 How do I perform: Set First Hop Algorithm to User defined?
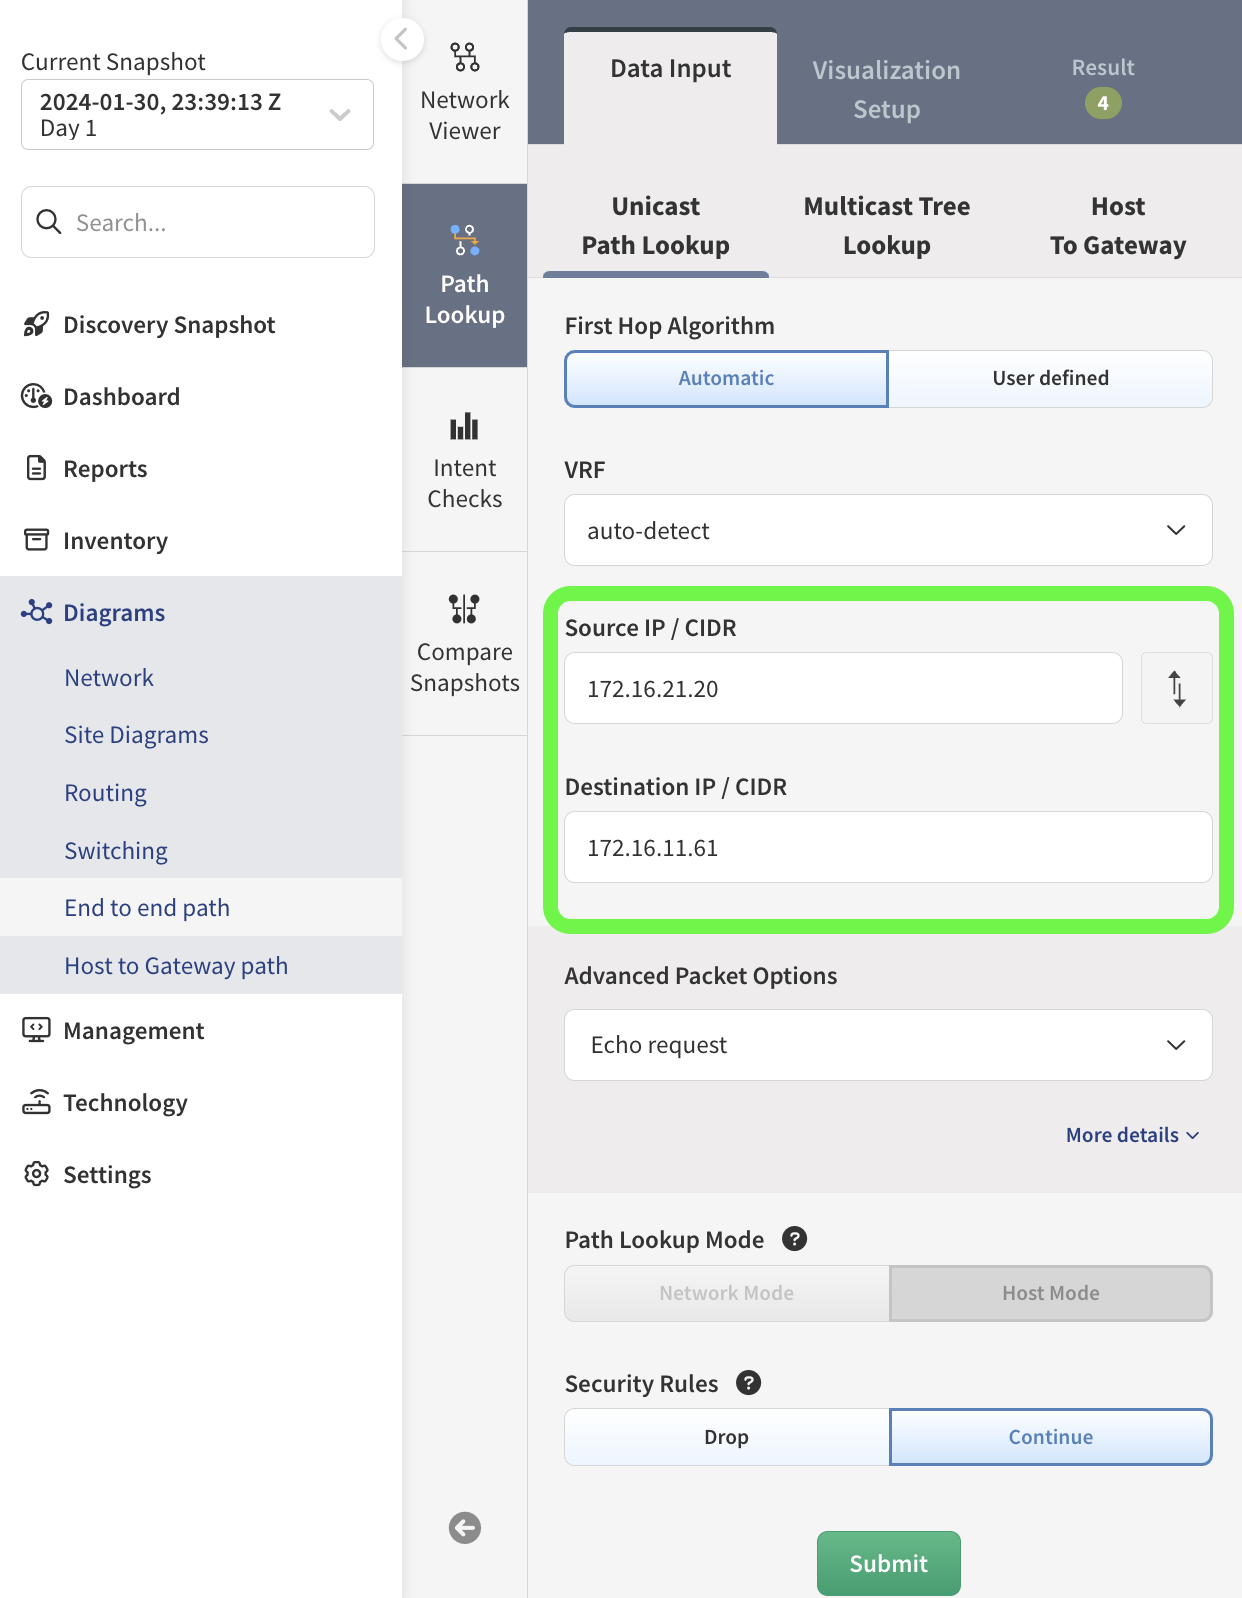[1050, 378]
